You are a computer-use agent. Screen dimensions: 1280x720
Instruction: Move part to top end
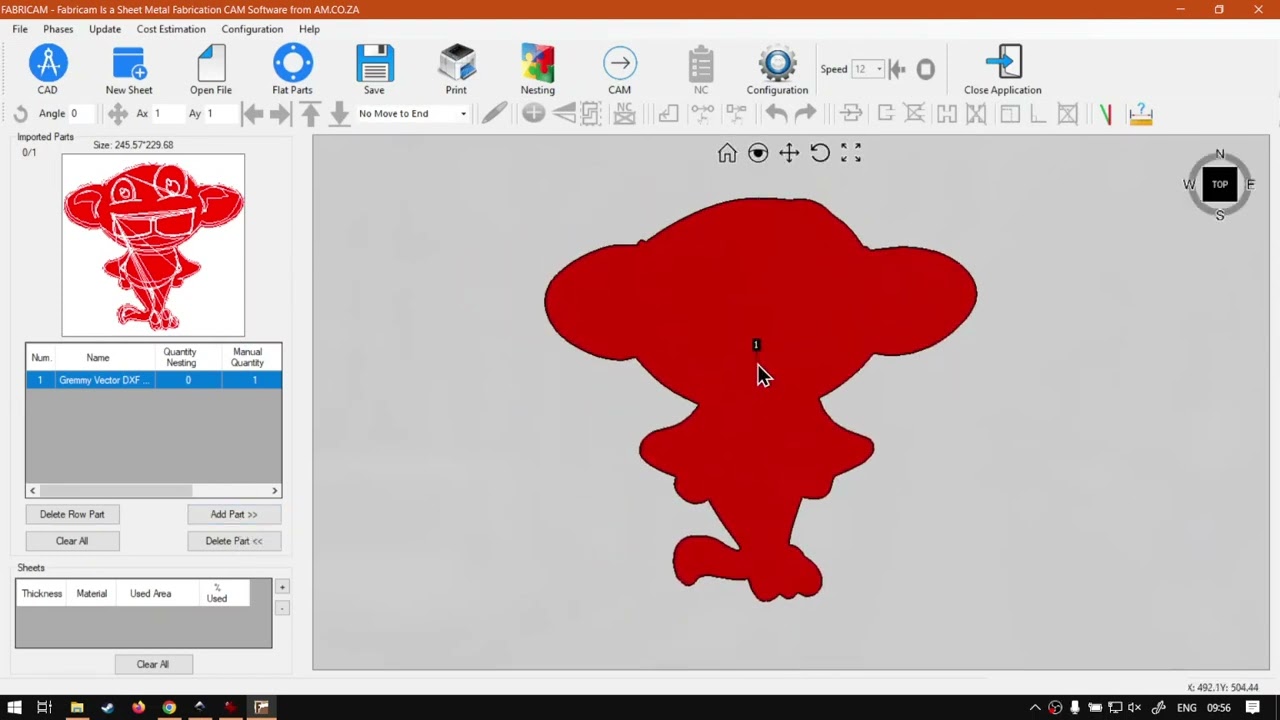click(310, 114)
